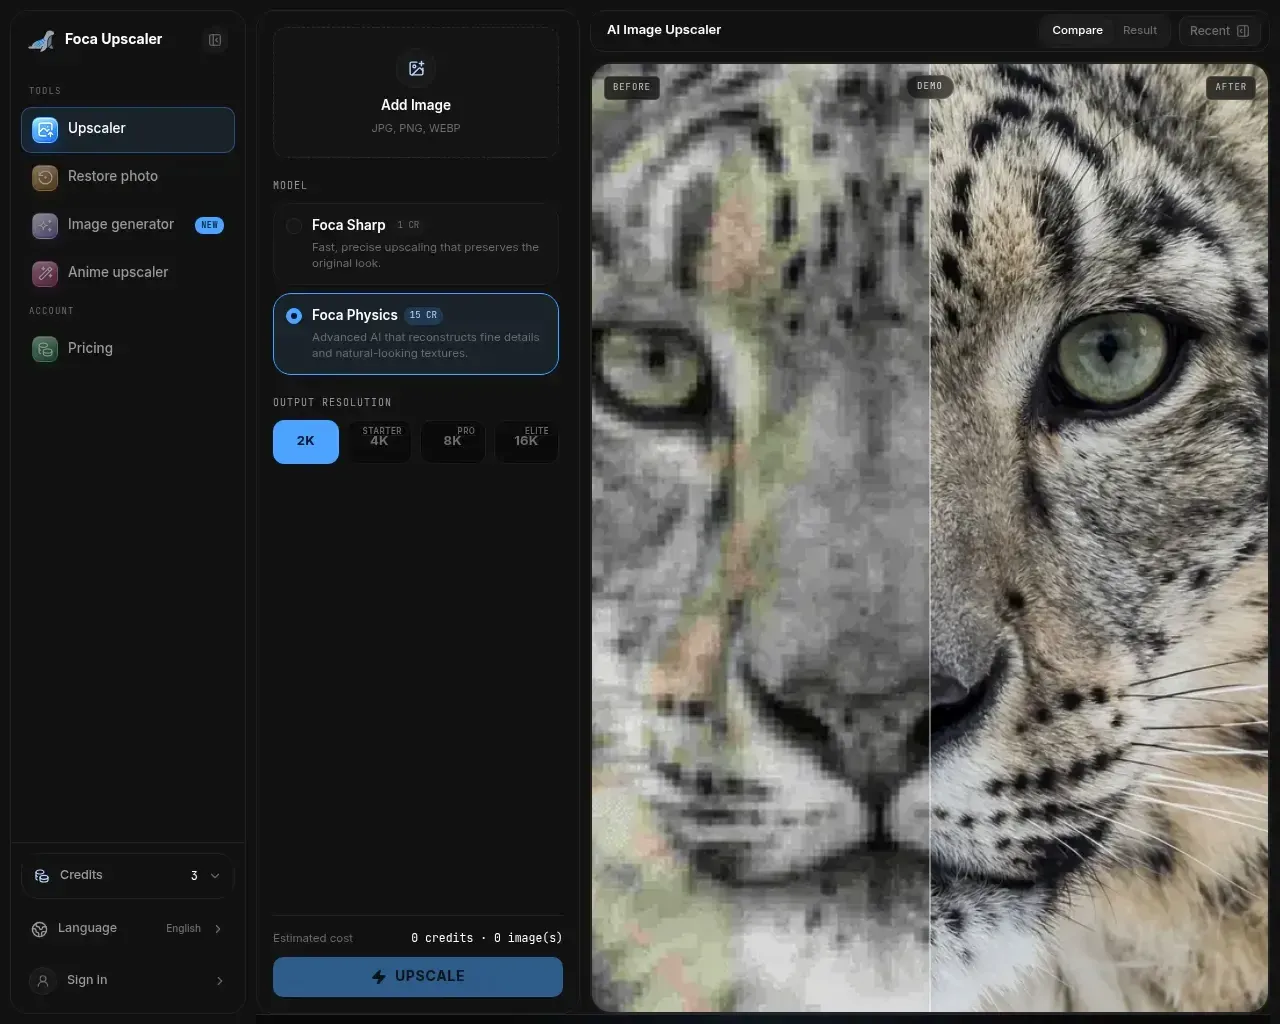
Task: Switch to the Result tab
Action: pyautogui.click(x=1140, y=31)
